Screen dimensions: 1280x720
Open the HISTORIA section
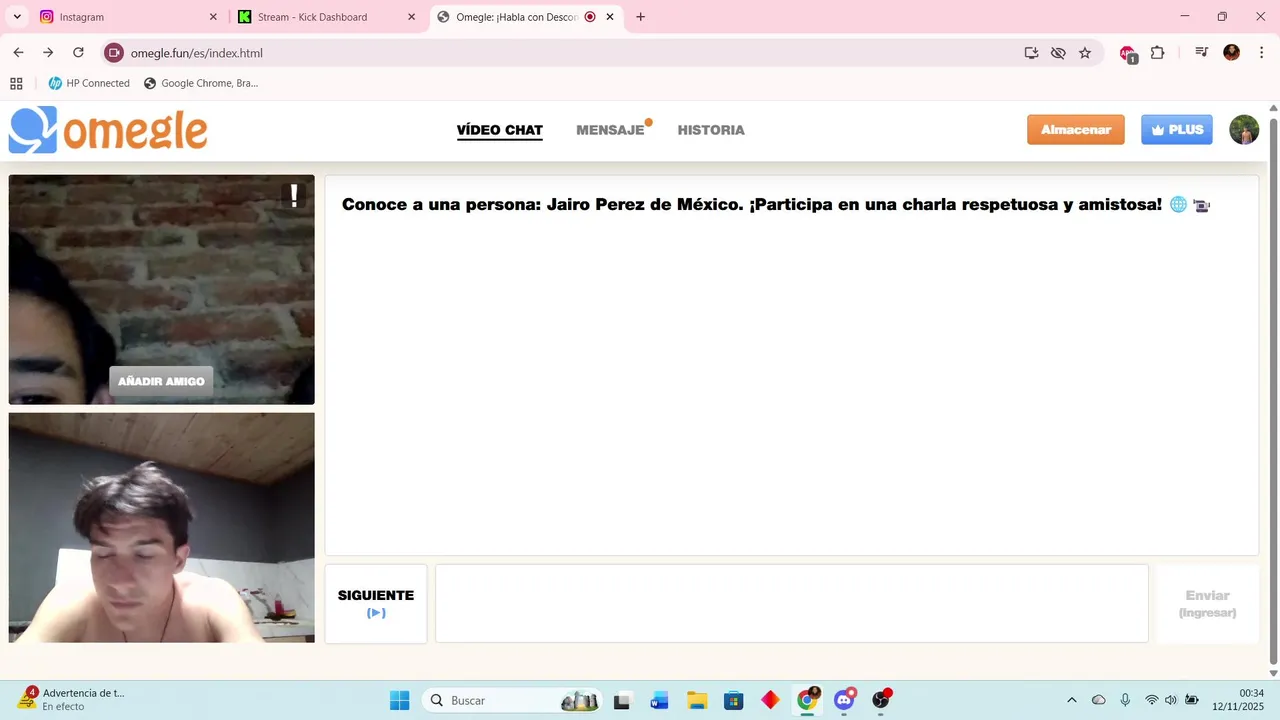click(x=711, y=130)
